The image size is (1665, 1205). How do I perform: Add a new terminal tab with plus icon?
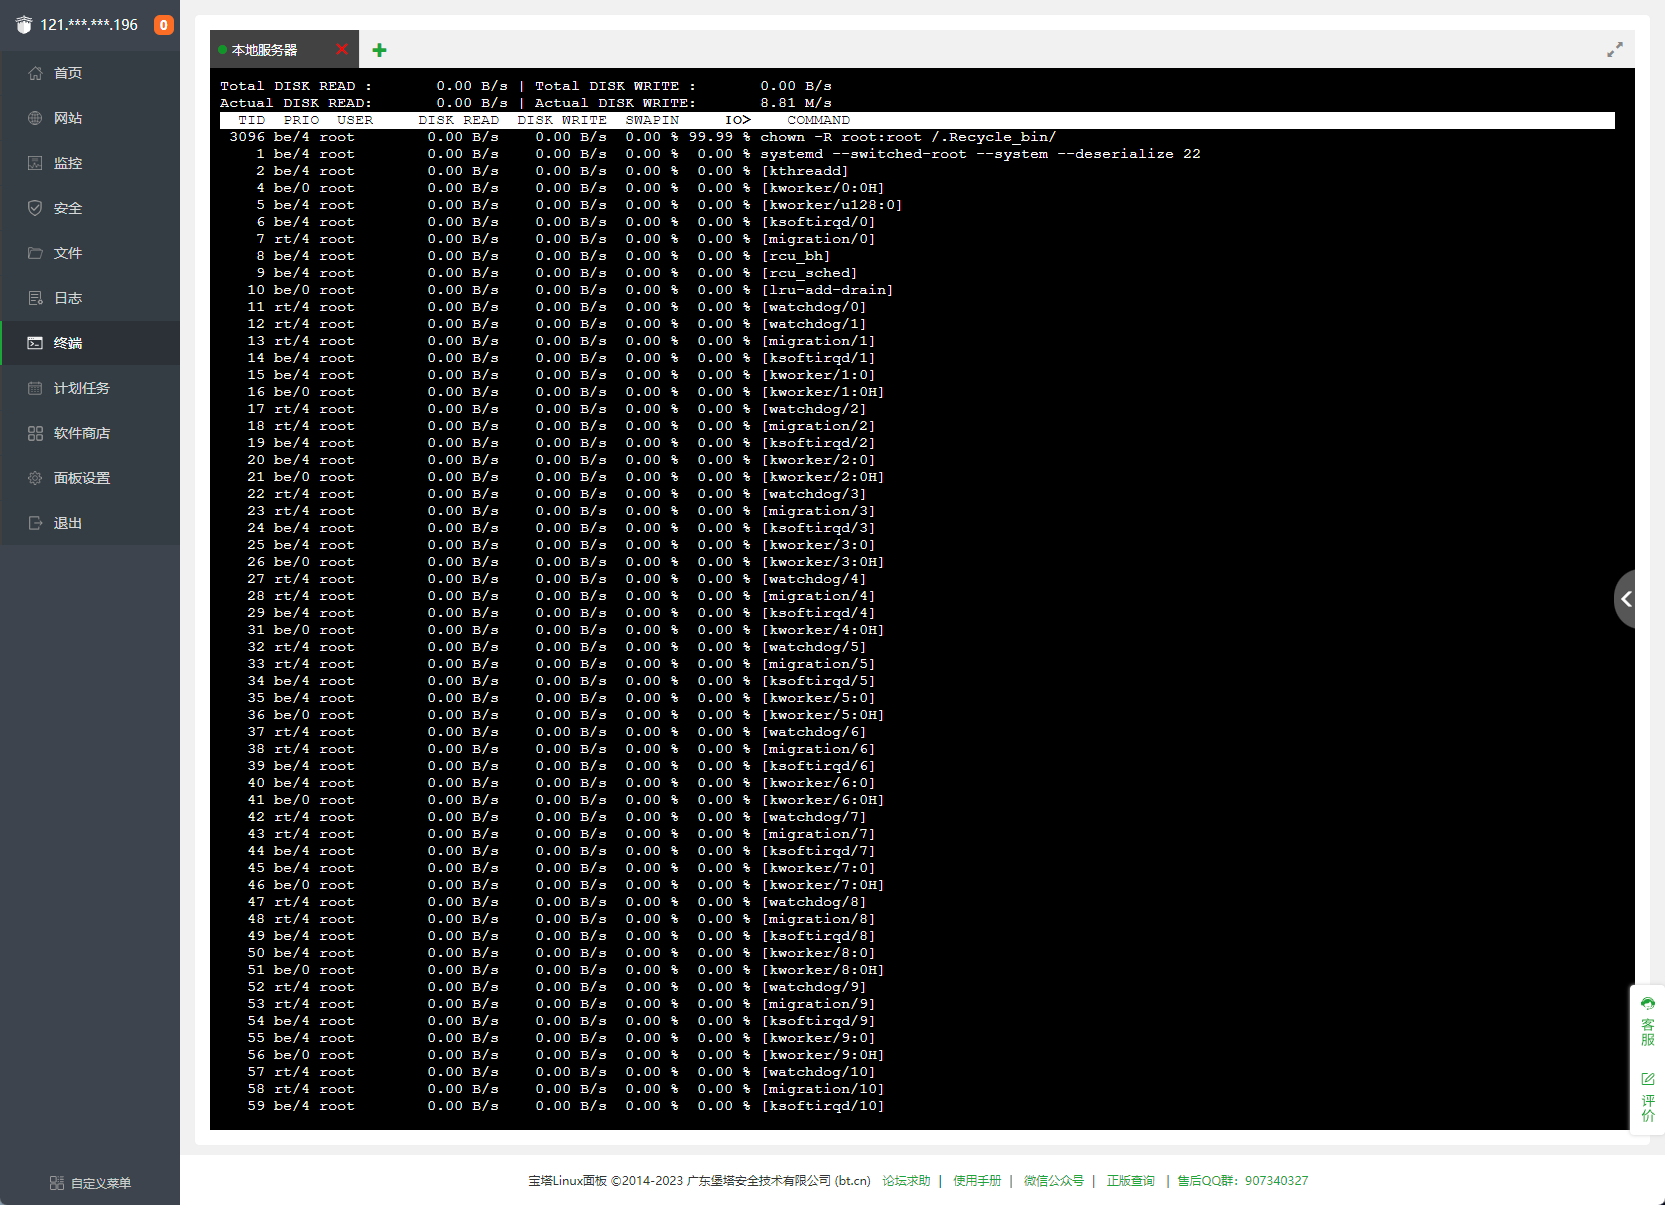click(379, 50)
